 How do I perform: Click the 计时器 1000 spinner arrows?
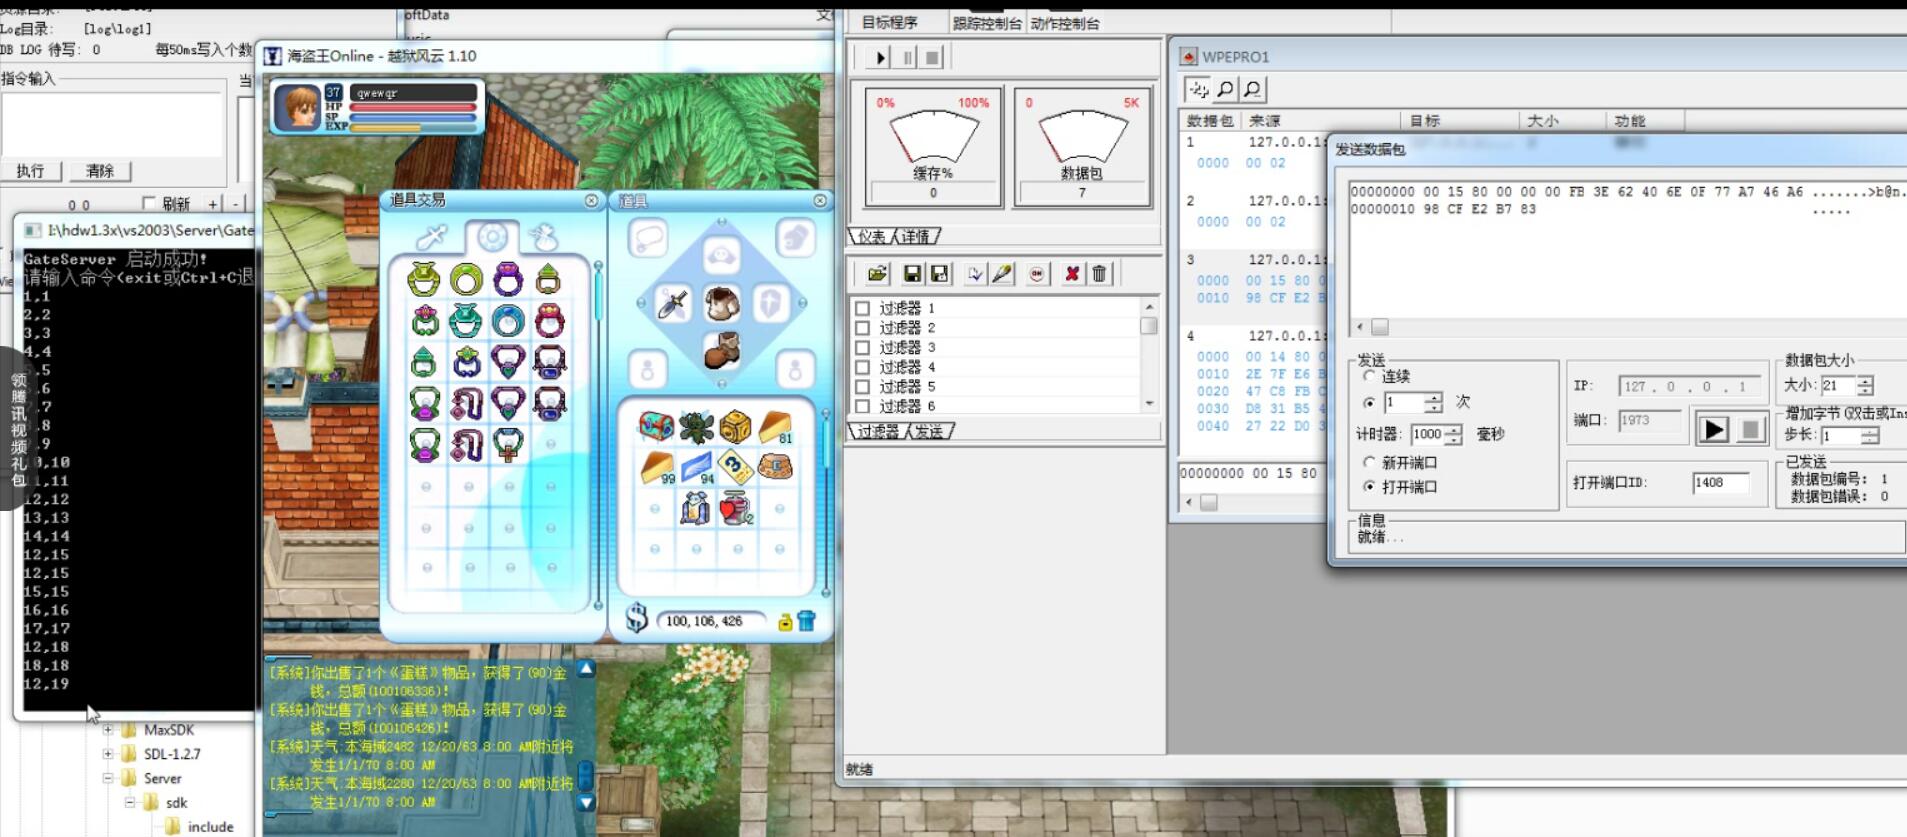[1453, 434]
